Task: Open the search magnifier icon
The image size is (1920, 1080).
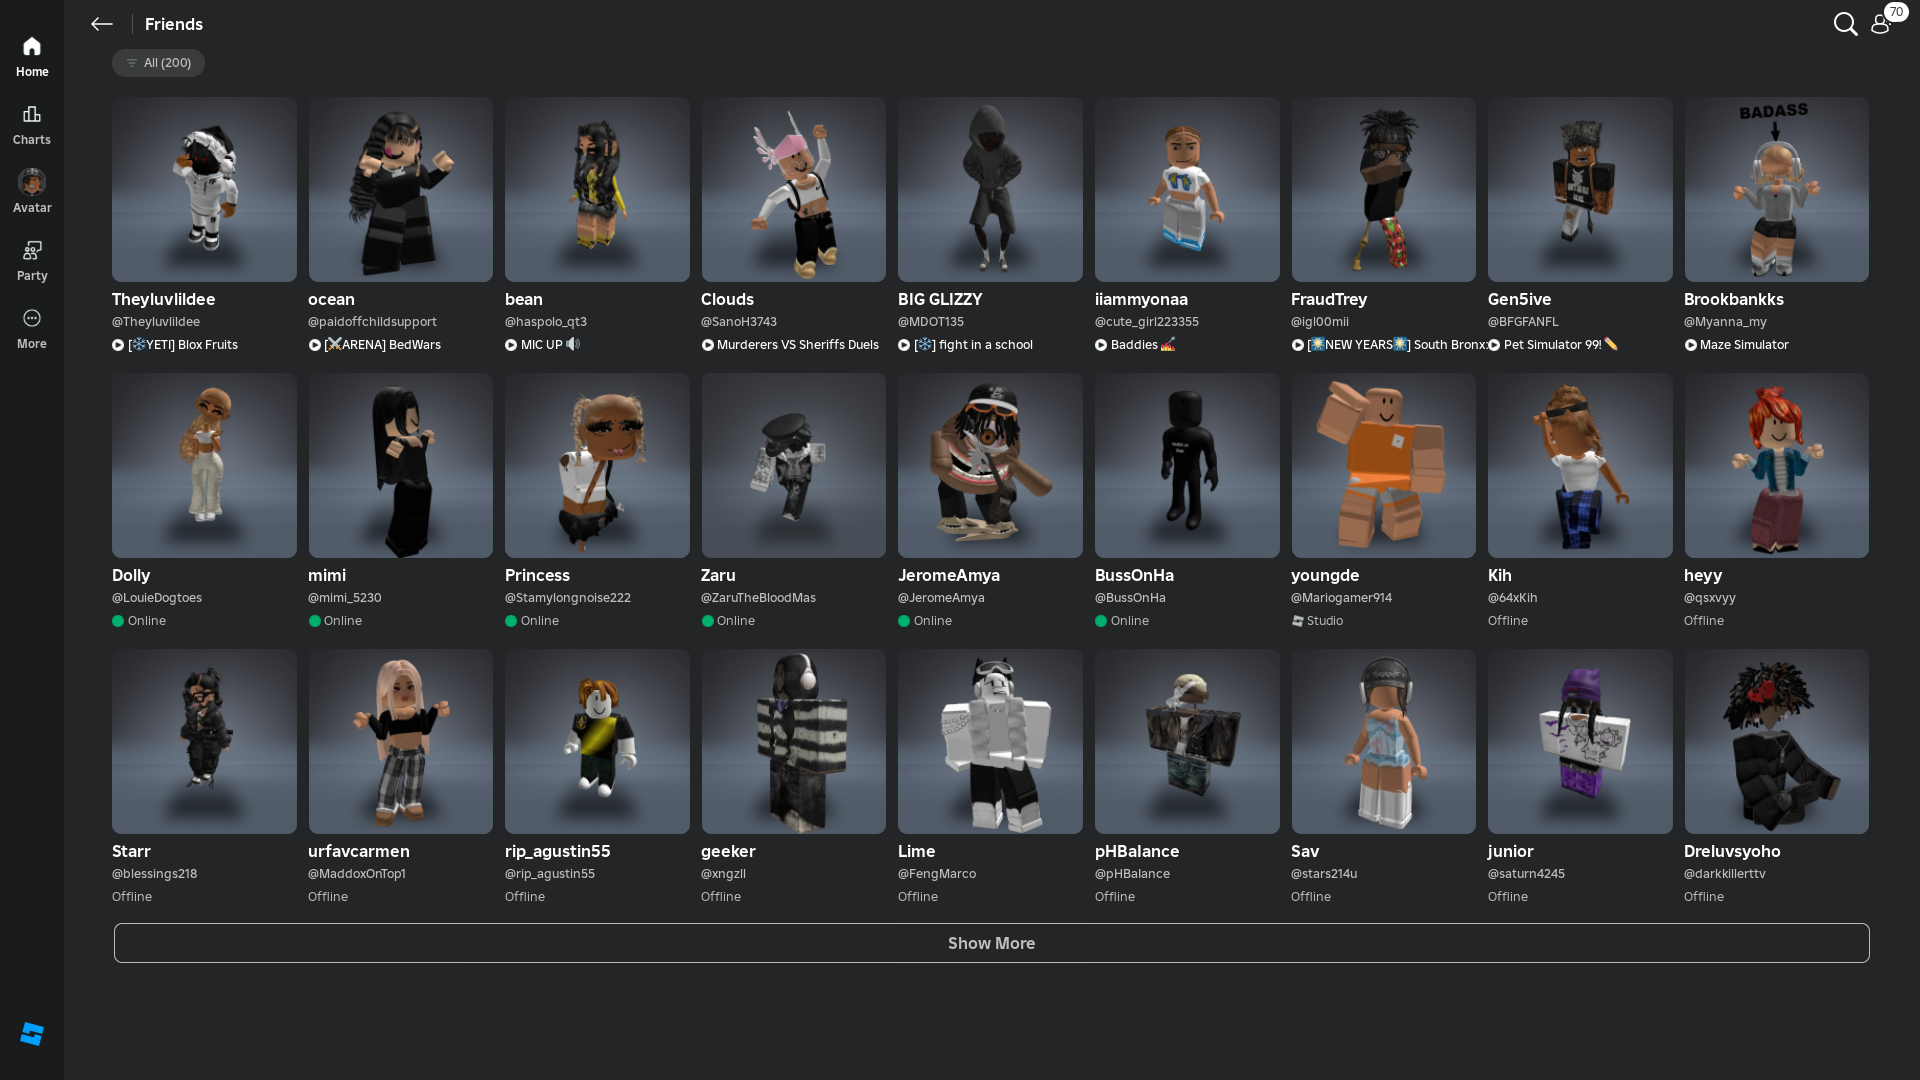Action: tap(1845, 24)
